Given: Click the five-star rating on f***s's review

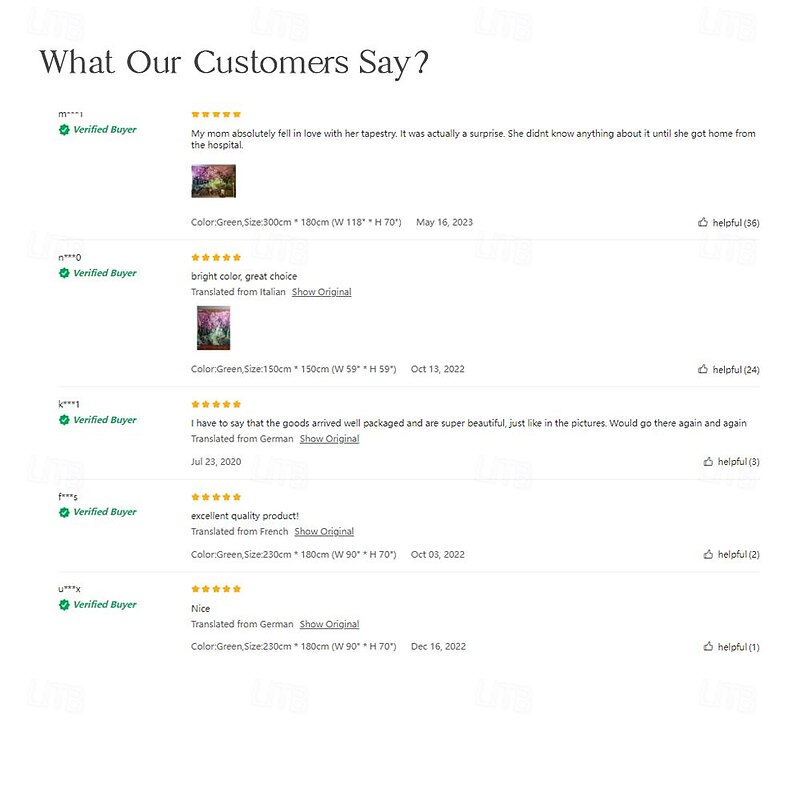Looking at the screenshot, I should pos(216,497).
